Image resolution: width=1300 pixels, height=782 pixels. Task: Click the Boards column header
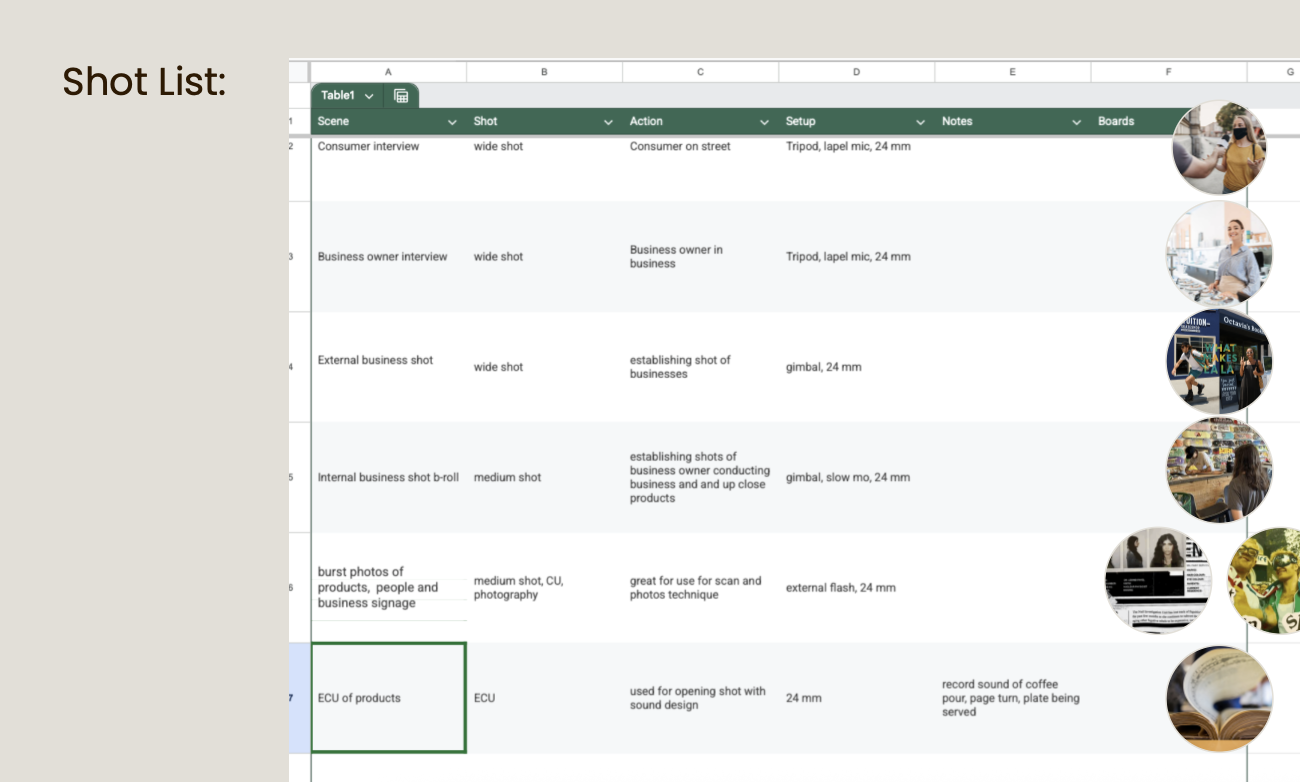tap(1116, 122)
